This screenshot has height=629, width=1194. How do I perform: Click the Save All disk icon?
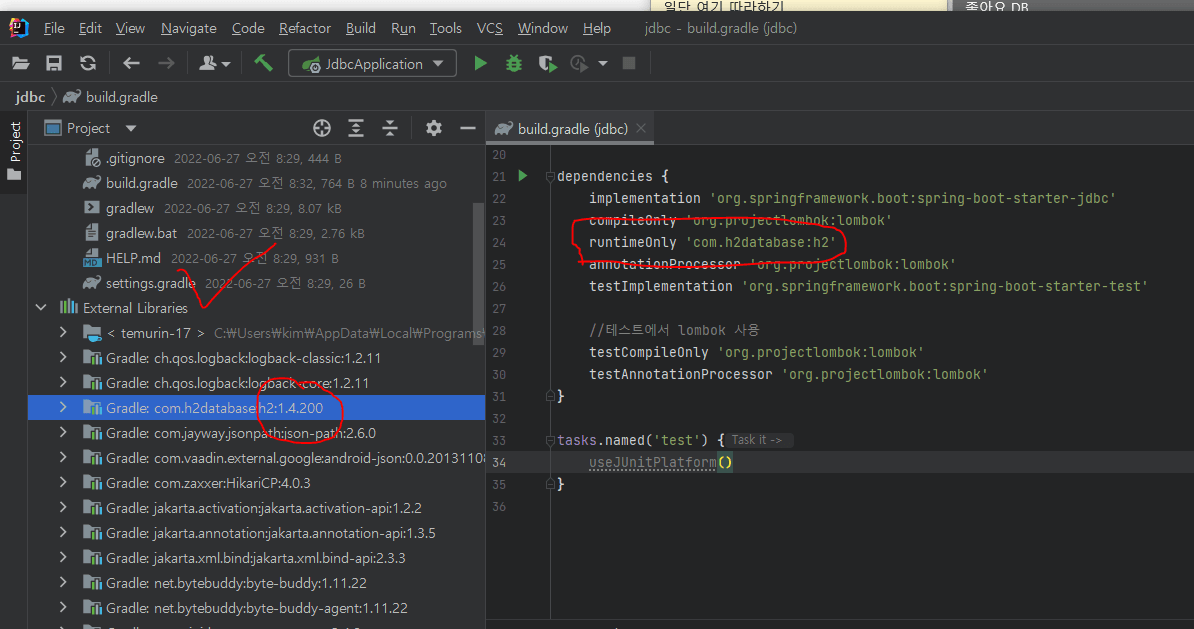click(x=54, y=63)
